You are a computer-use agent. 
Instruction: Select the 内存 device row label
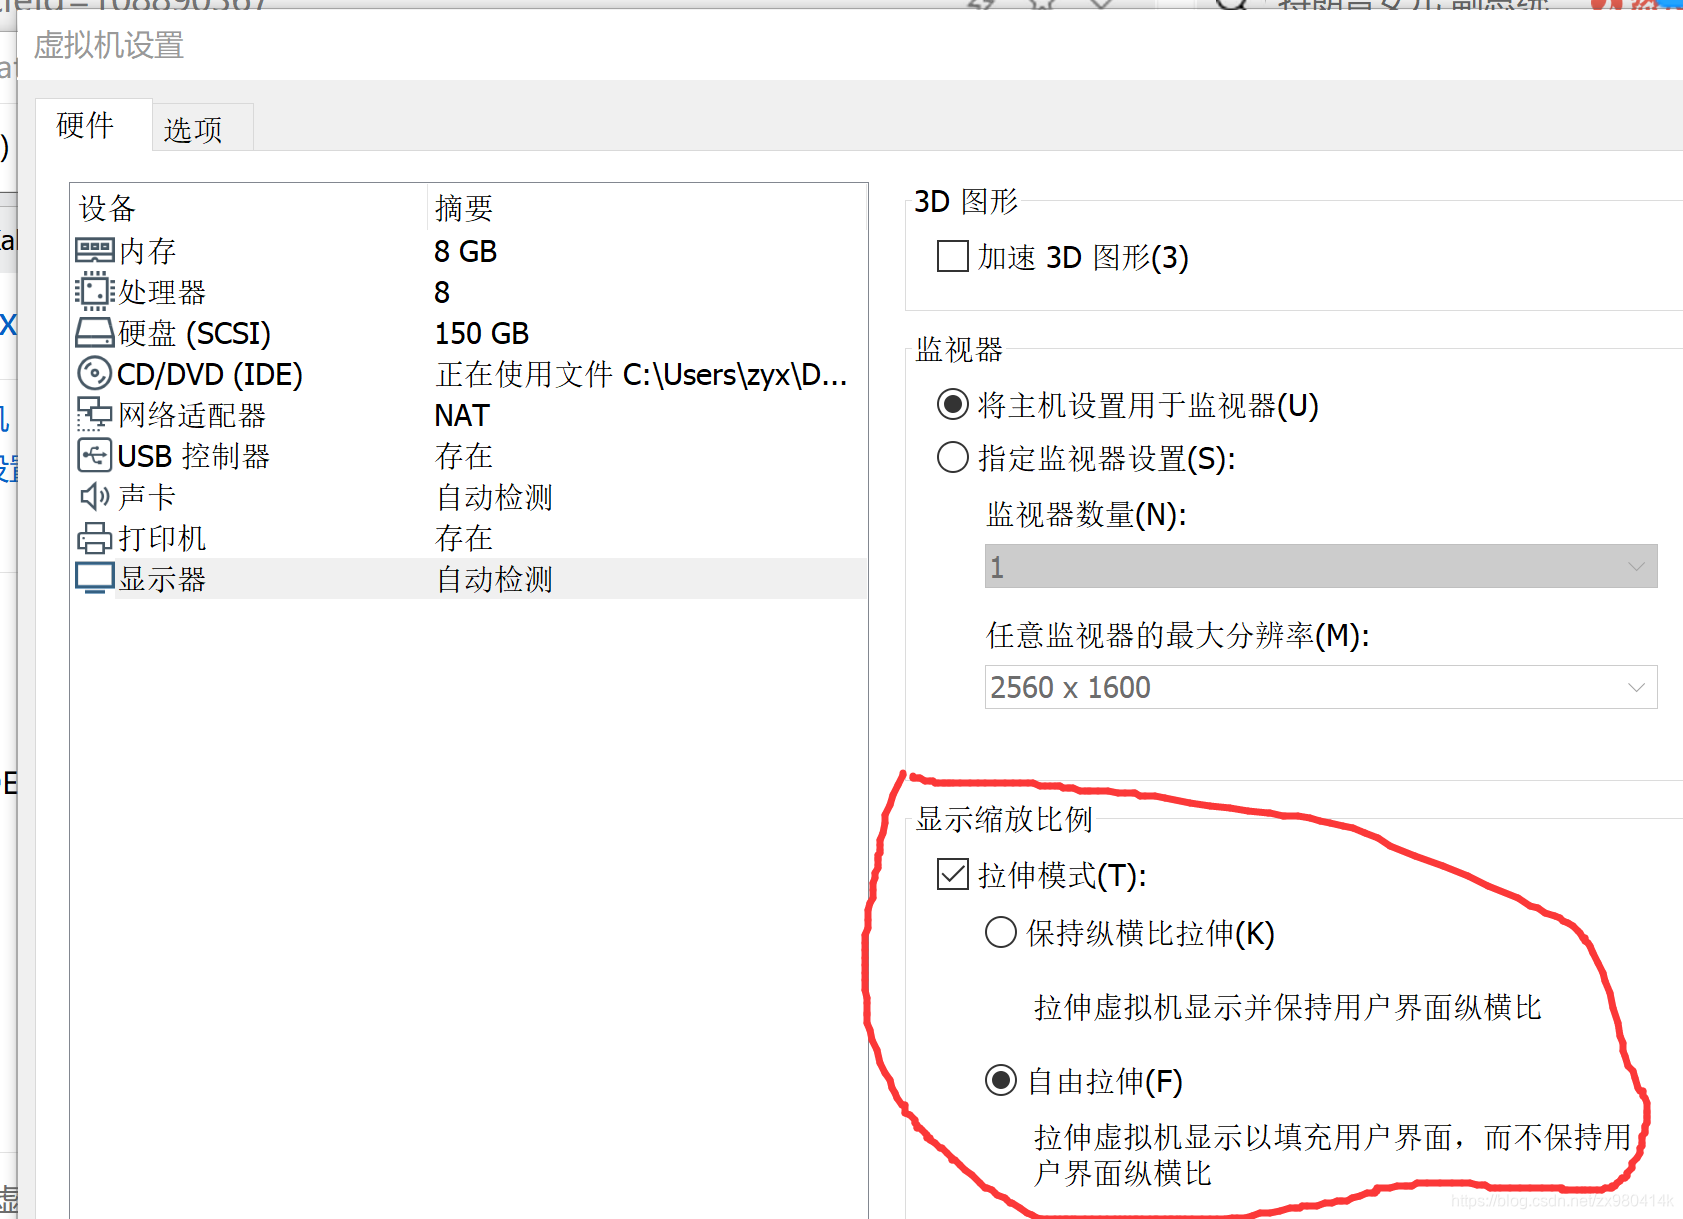point(147,251)
